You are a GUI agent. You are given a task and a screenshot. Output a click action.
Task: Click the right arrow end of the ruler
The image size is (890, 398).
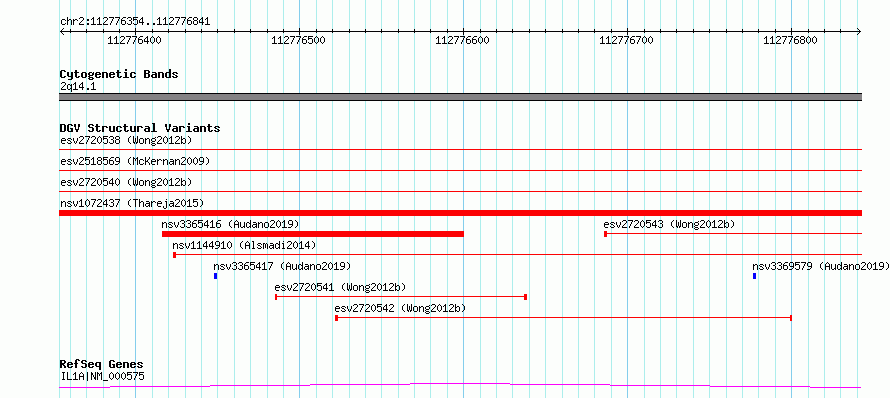(859, 31)
